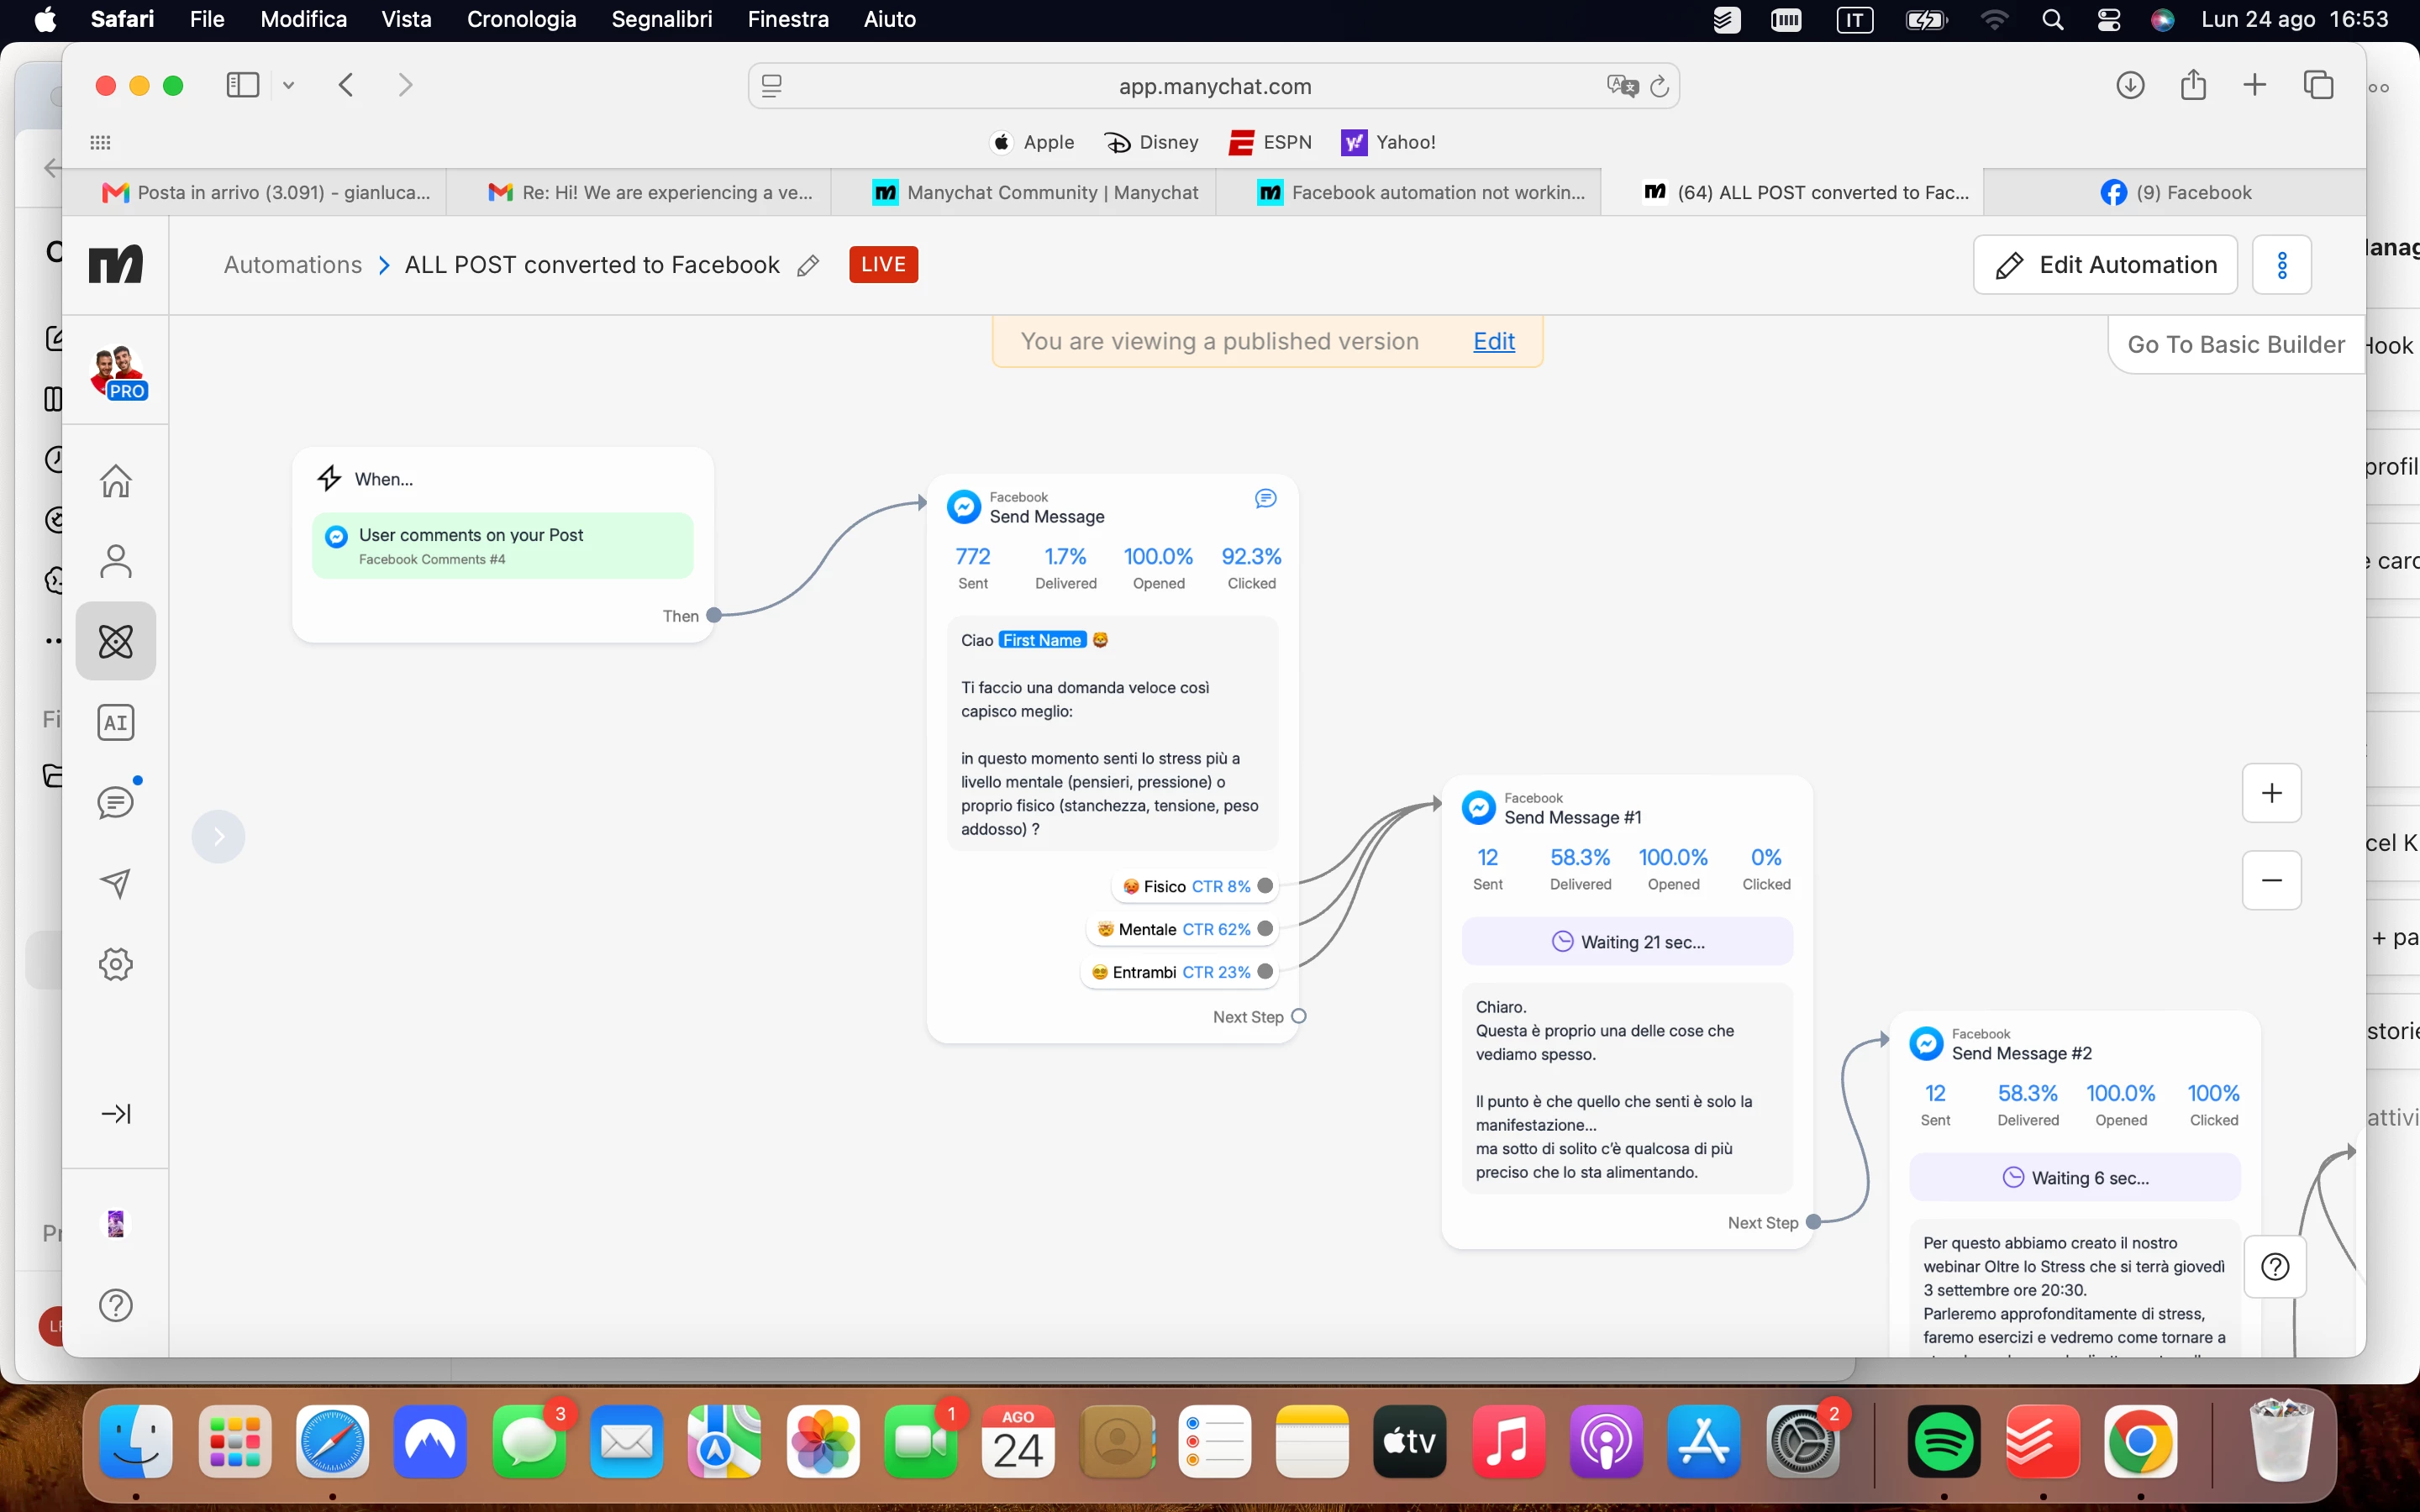2420x1512 pixels.
Task: Click Go To Basic Builder
Action: click(x=2236, y=344)
